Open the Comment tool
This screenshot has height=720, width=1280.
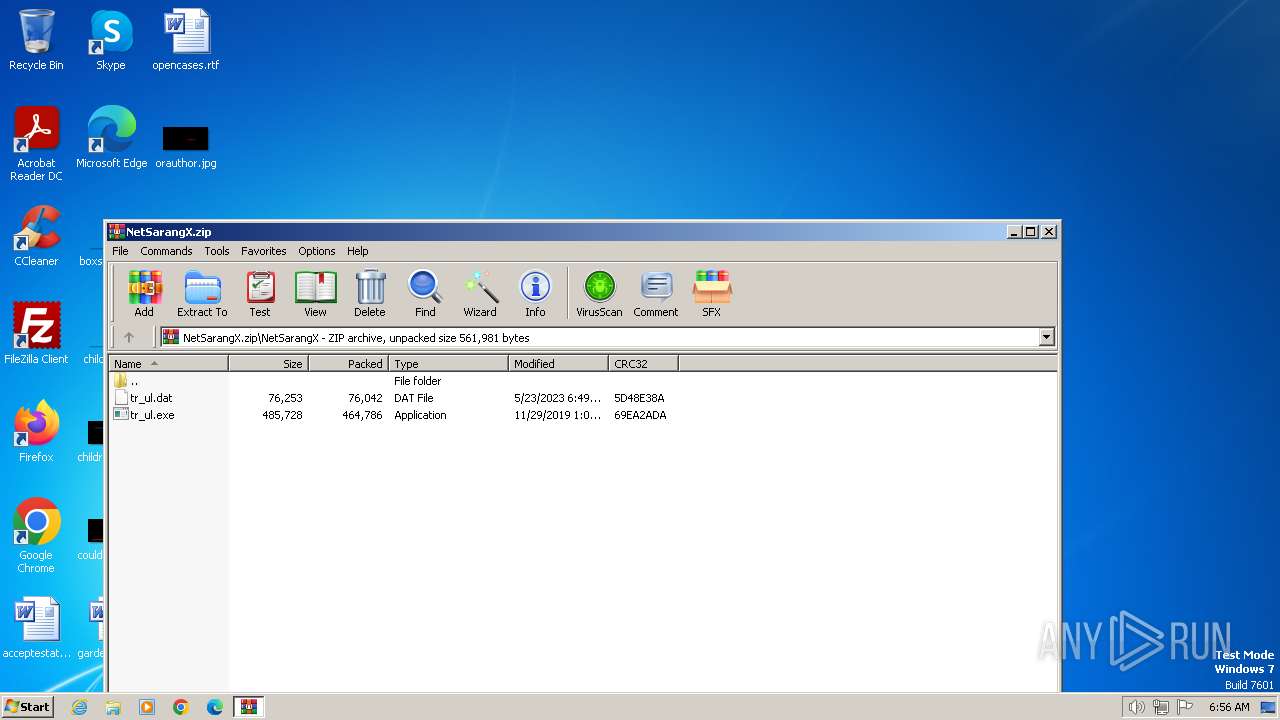656,293
